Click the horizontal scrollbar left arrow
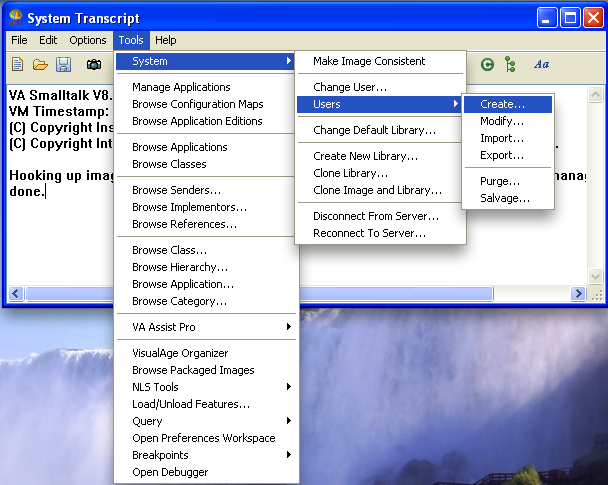Screen dimensions: 608x485 point(16,293)
